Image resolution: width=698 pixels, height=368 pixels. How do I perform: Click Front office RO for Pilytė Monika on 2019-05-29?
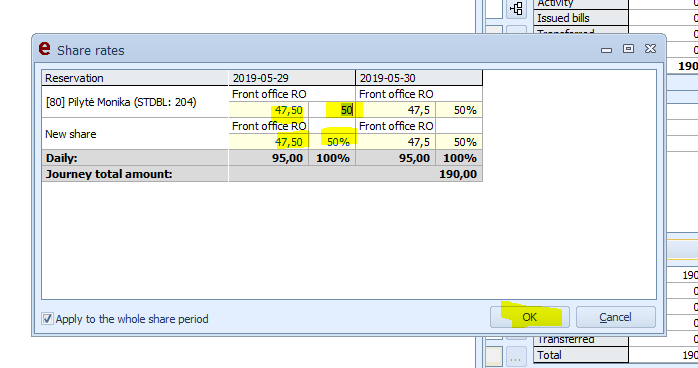[x=269, y=94]
